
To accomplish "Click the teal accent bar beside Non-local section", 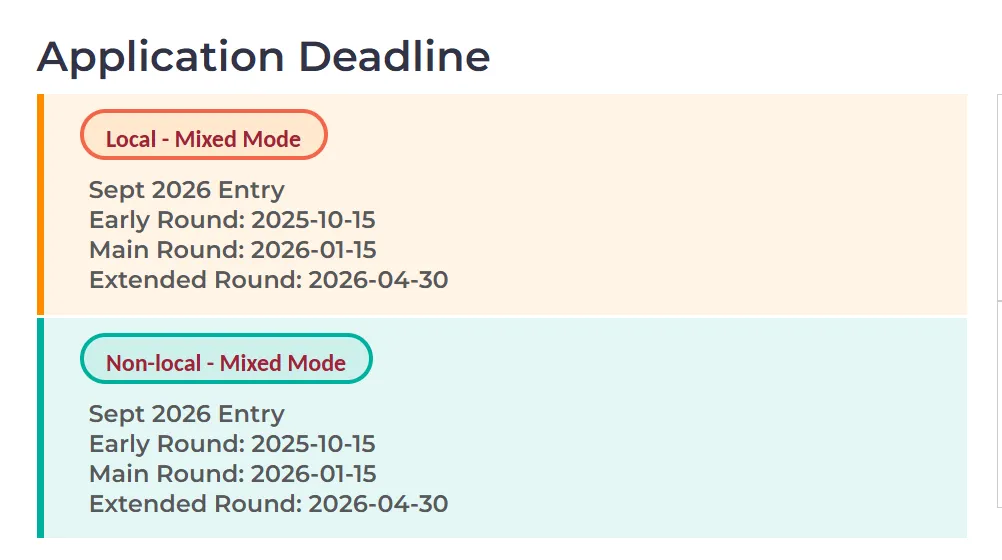I will pos(40,428).
